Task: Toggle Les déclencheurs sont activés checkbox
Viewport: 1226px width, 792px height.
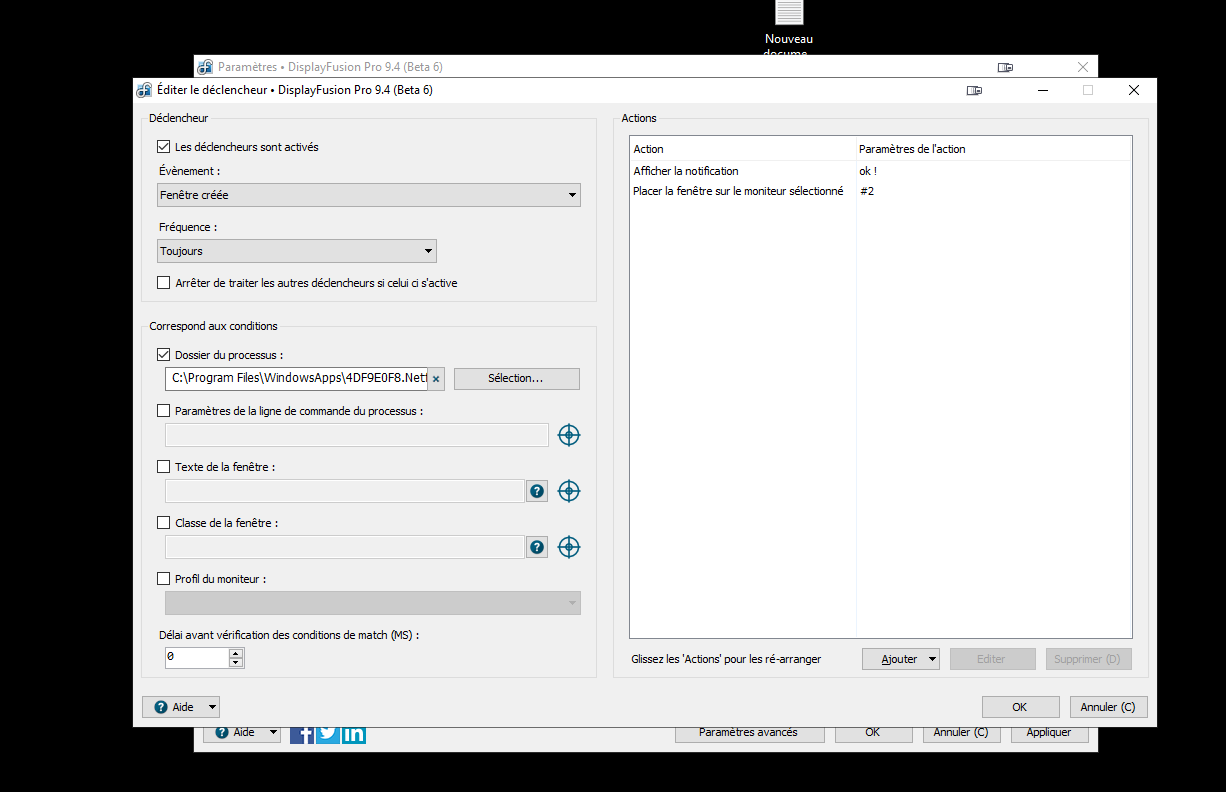Action: tap(164, 147)
